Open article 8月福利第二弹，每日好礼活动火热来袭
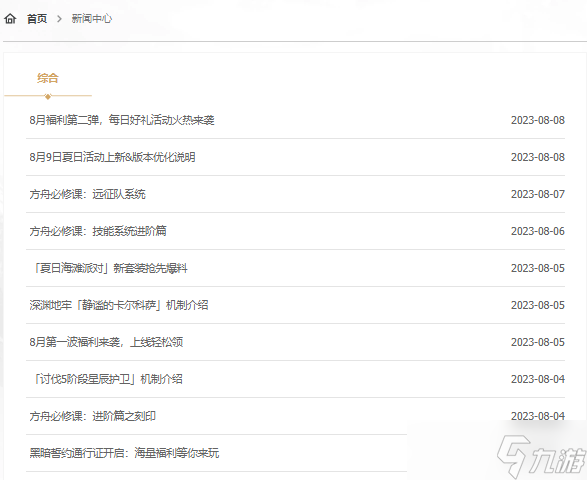This screenshot has height=480, width=587. click(x=122, y=120)
